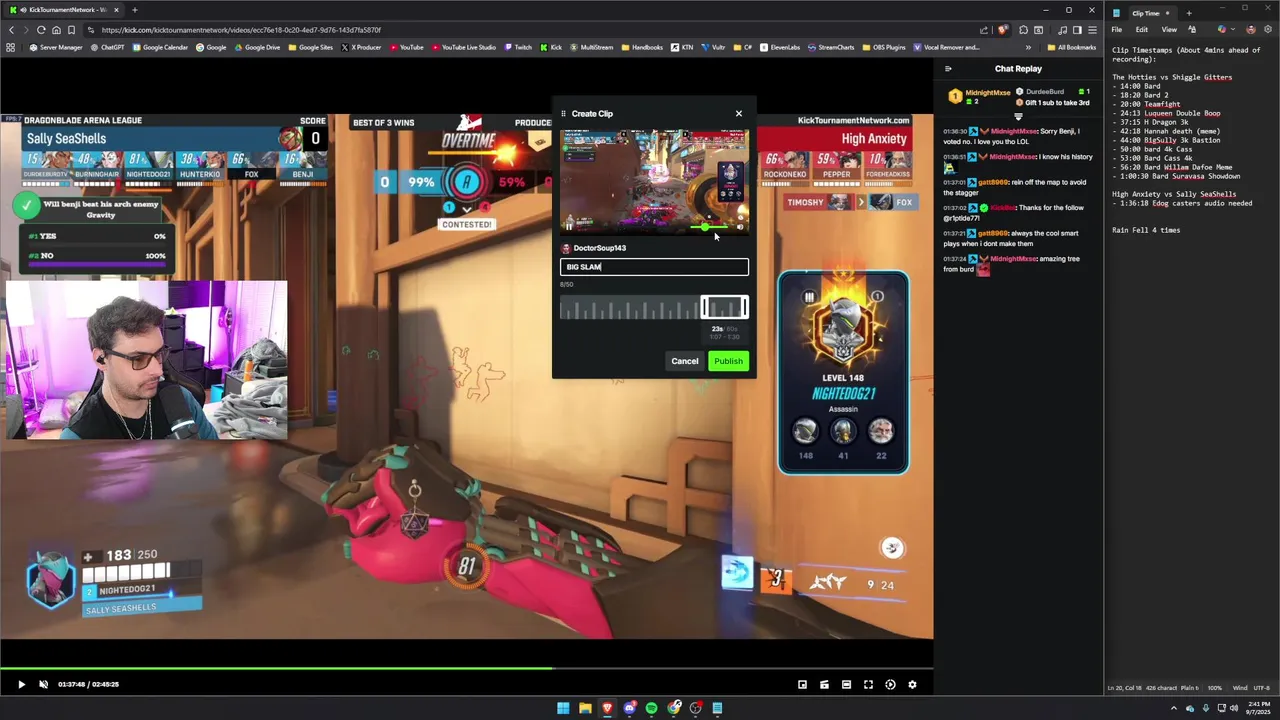Image resolution: width=1280 pixels, height=720 pixels.
Task: Open the View menu in Notepad
Action: click(x=1168, y=30)
